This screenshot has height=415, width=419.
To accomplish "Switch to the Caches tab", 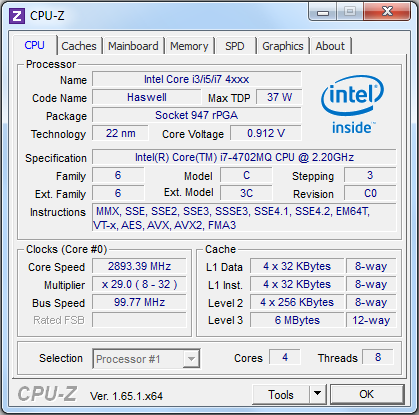I will point(79,46).
